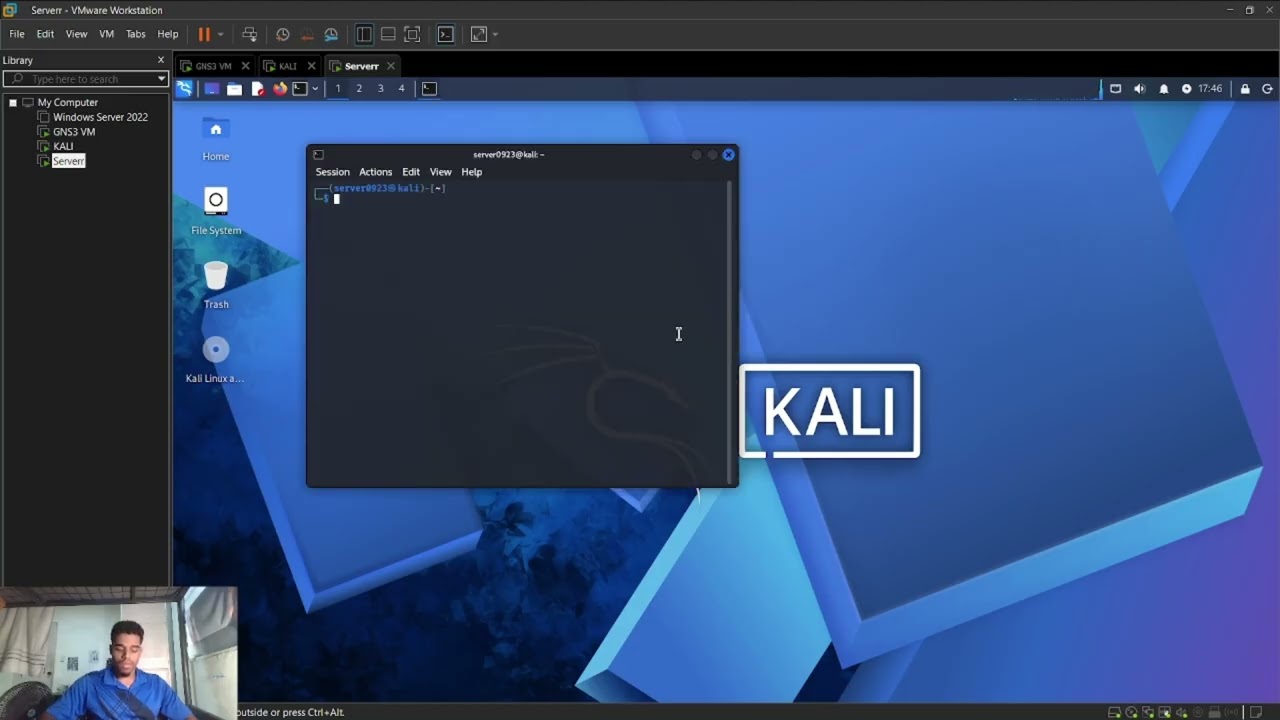Open the Trash desktop icon
This screenshot has height=720, width=1280.
coord(216,285)
